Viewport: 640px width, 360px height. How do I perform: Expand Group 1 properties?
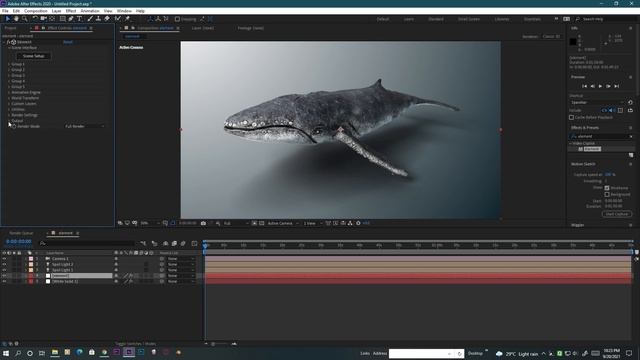(9, 64)
